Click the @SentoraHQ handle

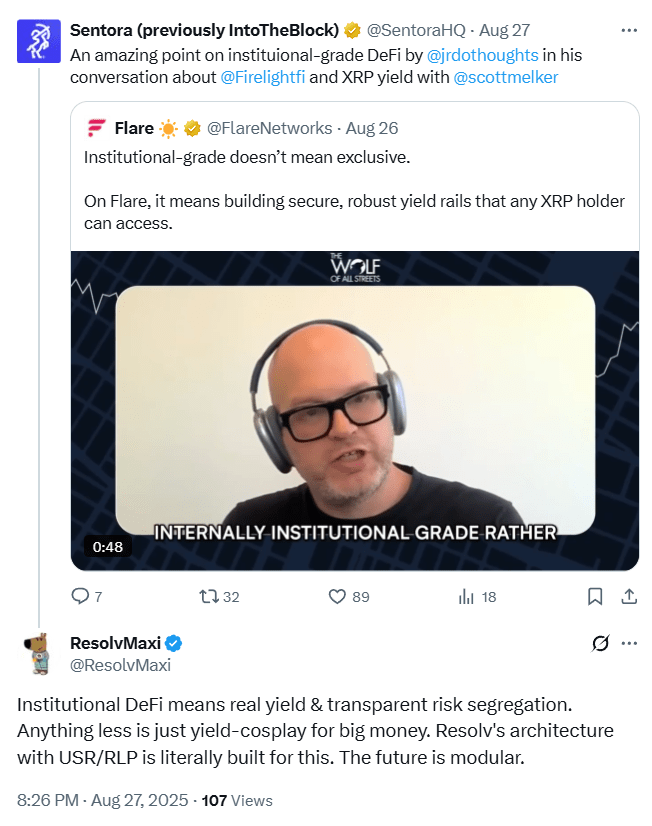416,29
